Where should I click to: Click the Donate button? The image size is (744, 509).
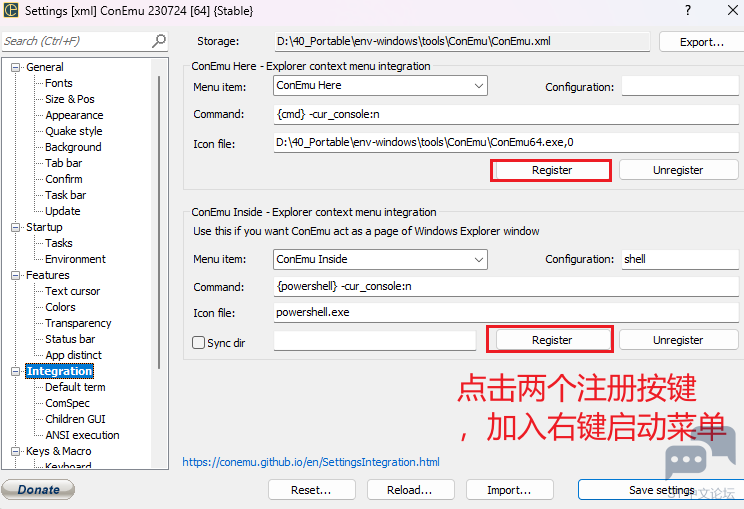(38, 490)
